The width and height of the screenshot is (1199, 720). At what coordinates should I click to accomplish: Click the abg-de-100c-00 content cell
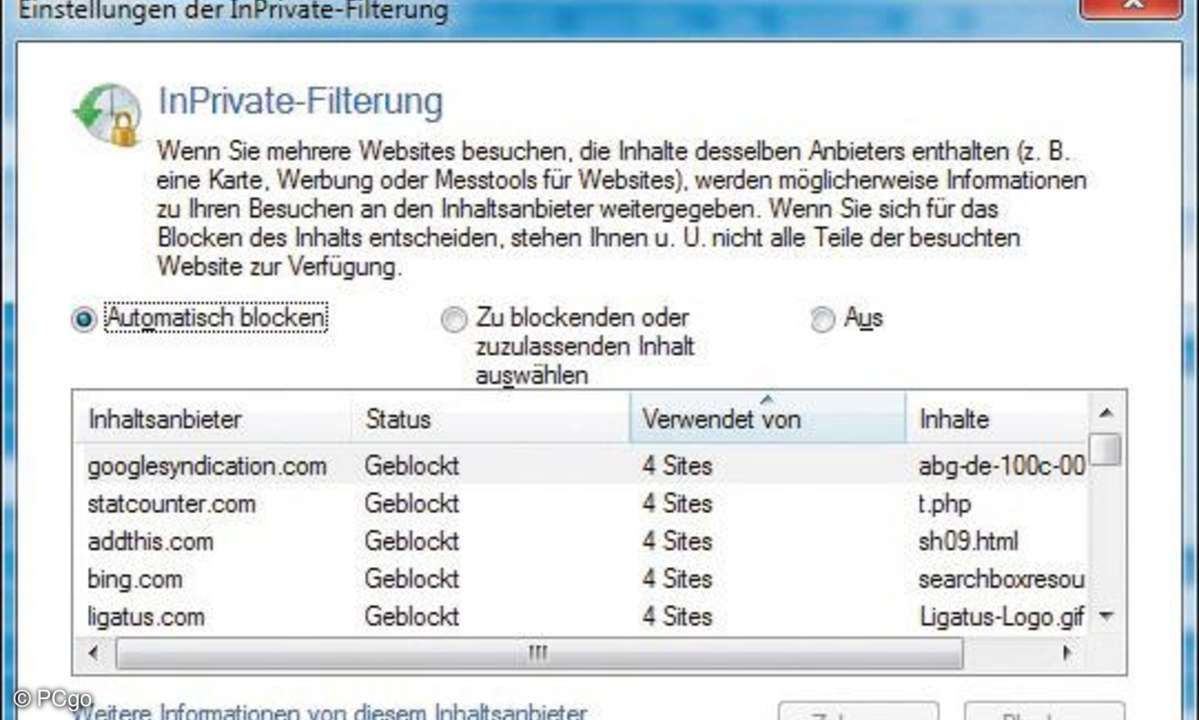point(1002,465)
